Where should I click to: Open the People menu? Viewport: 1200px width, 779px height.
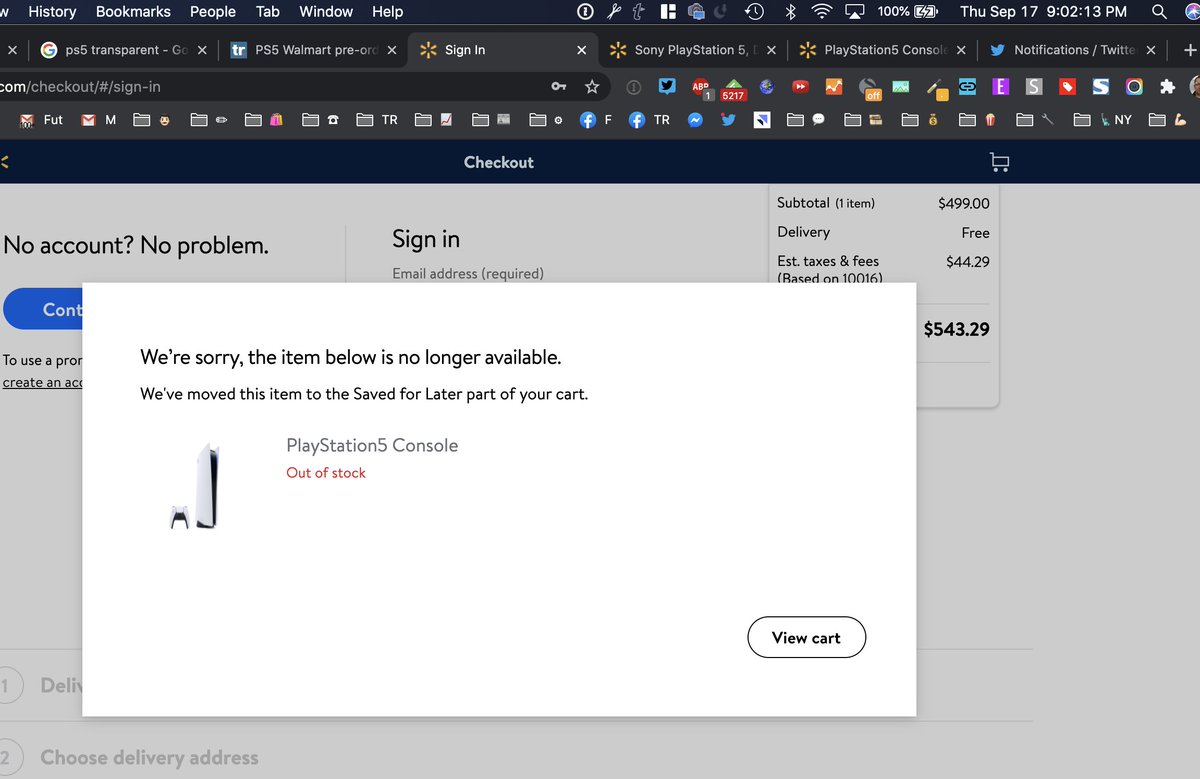pos(213,12)
